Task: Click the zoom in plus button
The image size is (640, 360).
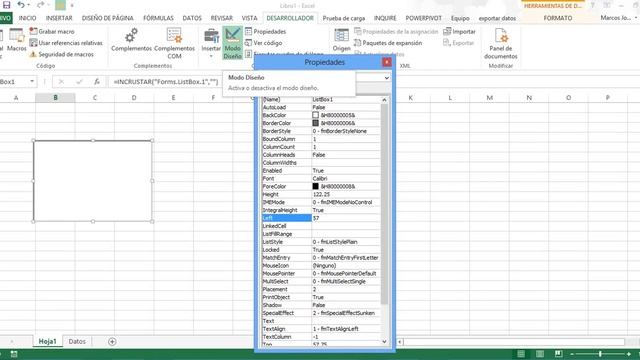Action: [x=629, y=354]
